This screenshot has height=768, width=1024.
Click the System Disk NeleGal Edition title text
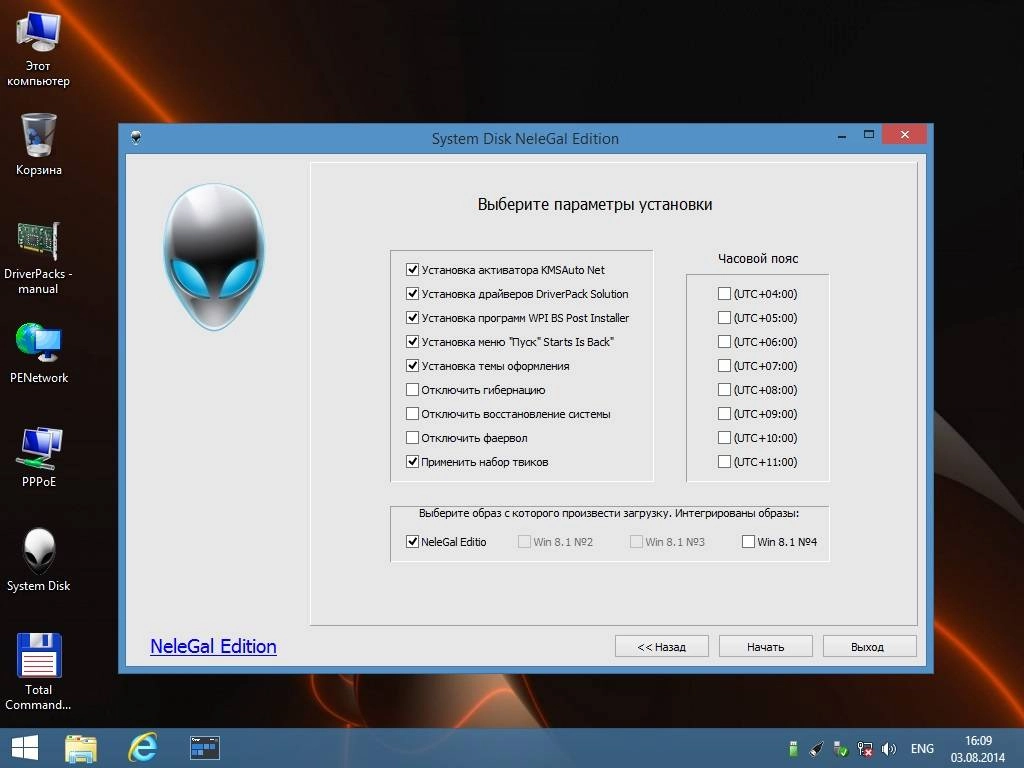tap(525, 138)
